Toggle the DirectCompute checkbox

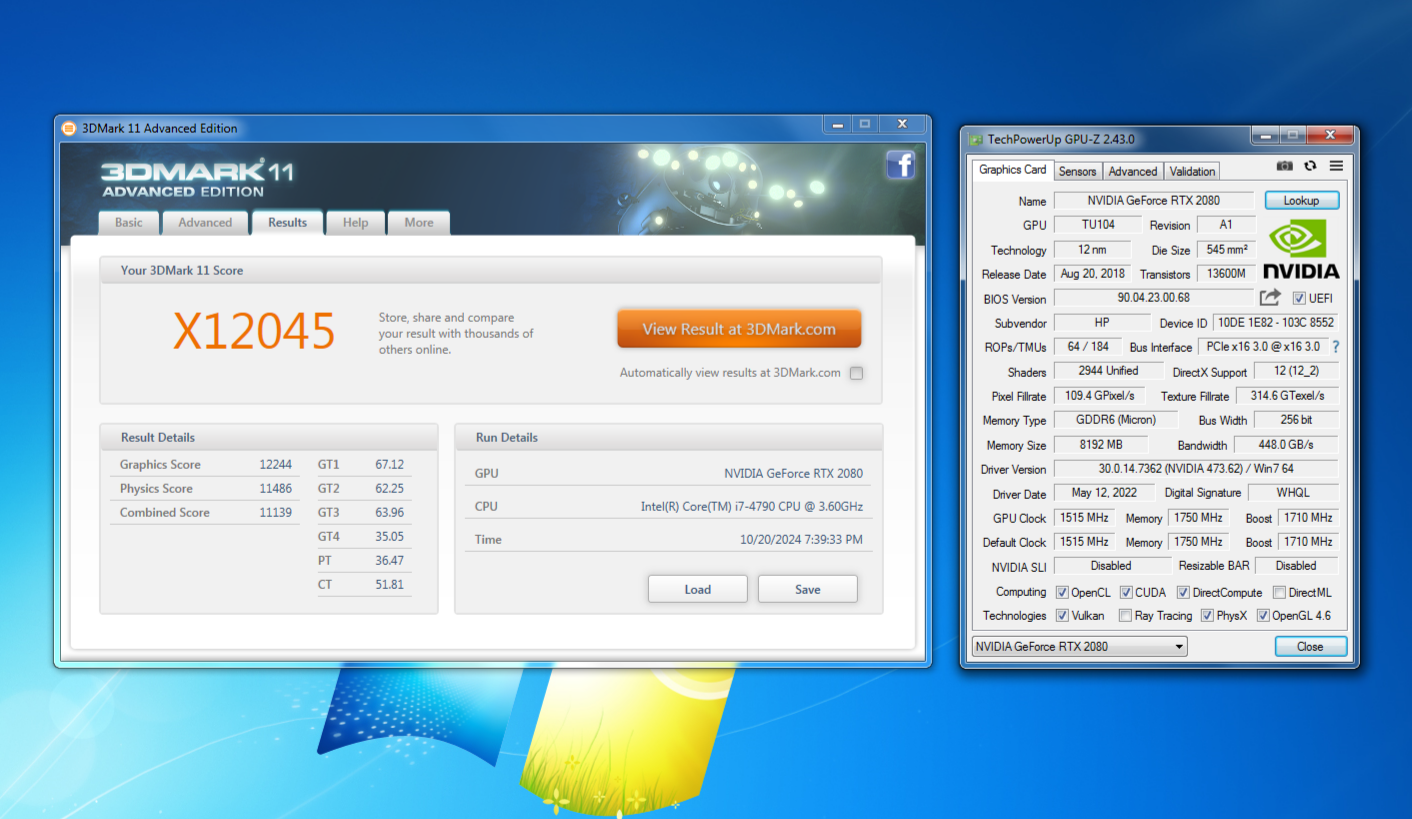click(x=1183, y=592)
